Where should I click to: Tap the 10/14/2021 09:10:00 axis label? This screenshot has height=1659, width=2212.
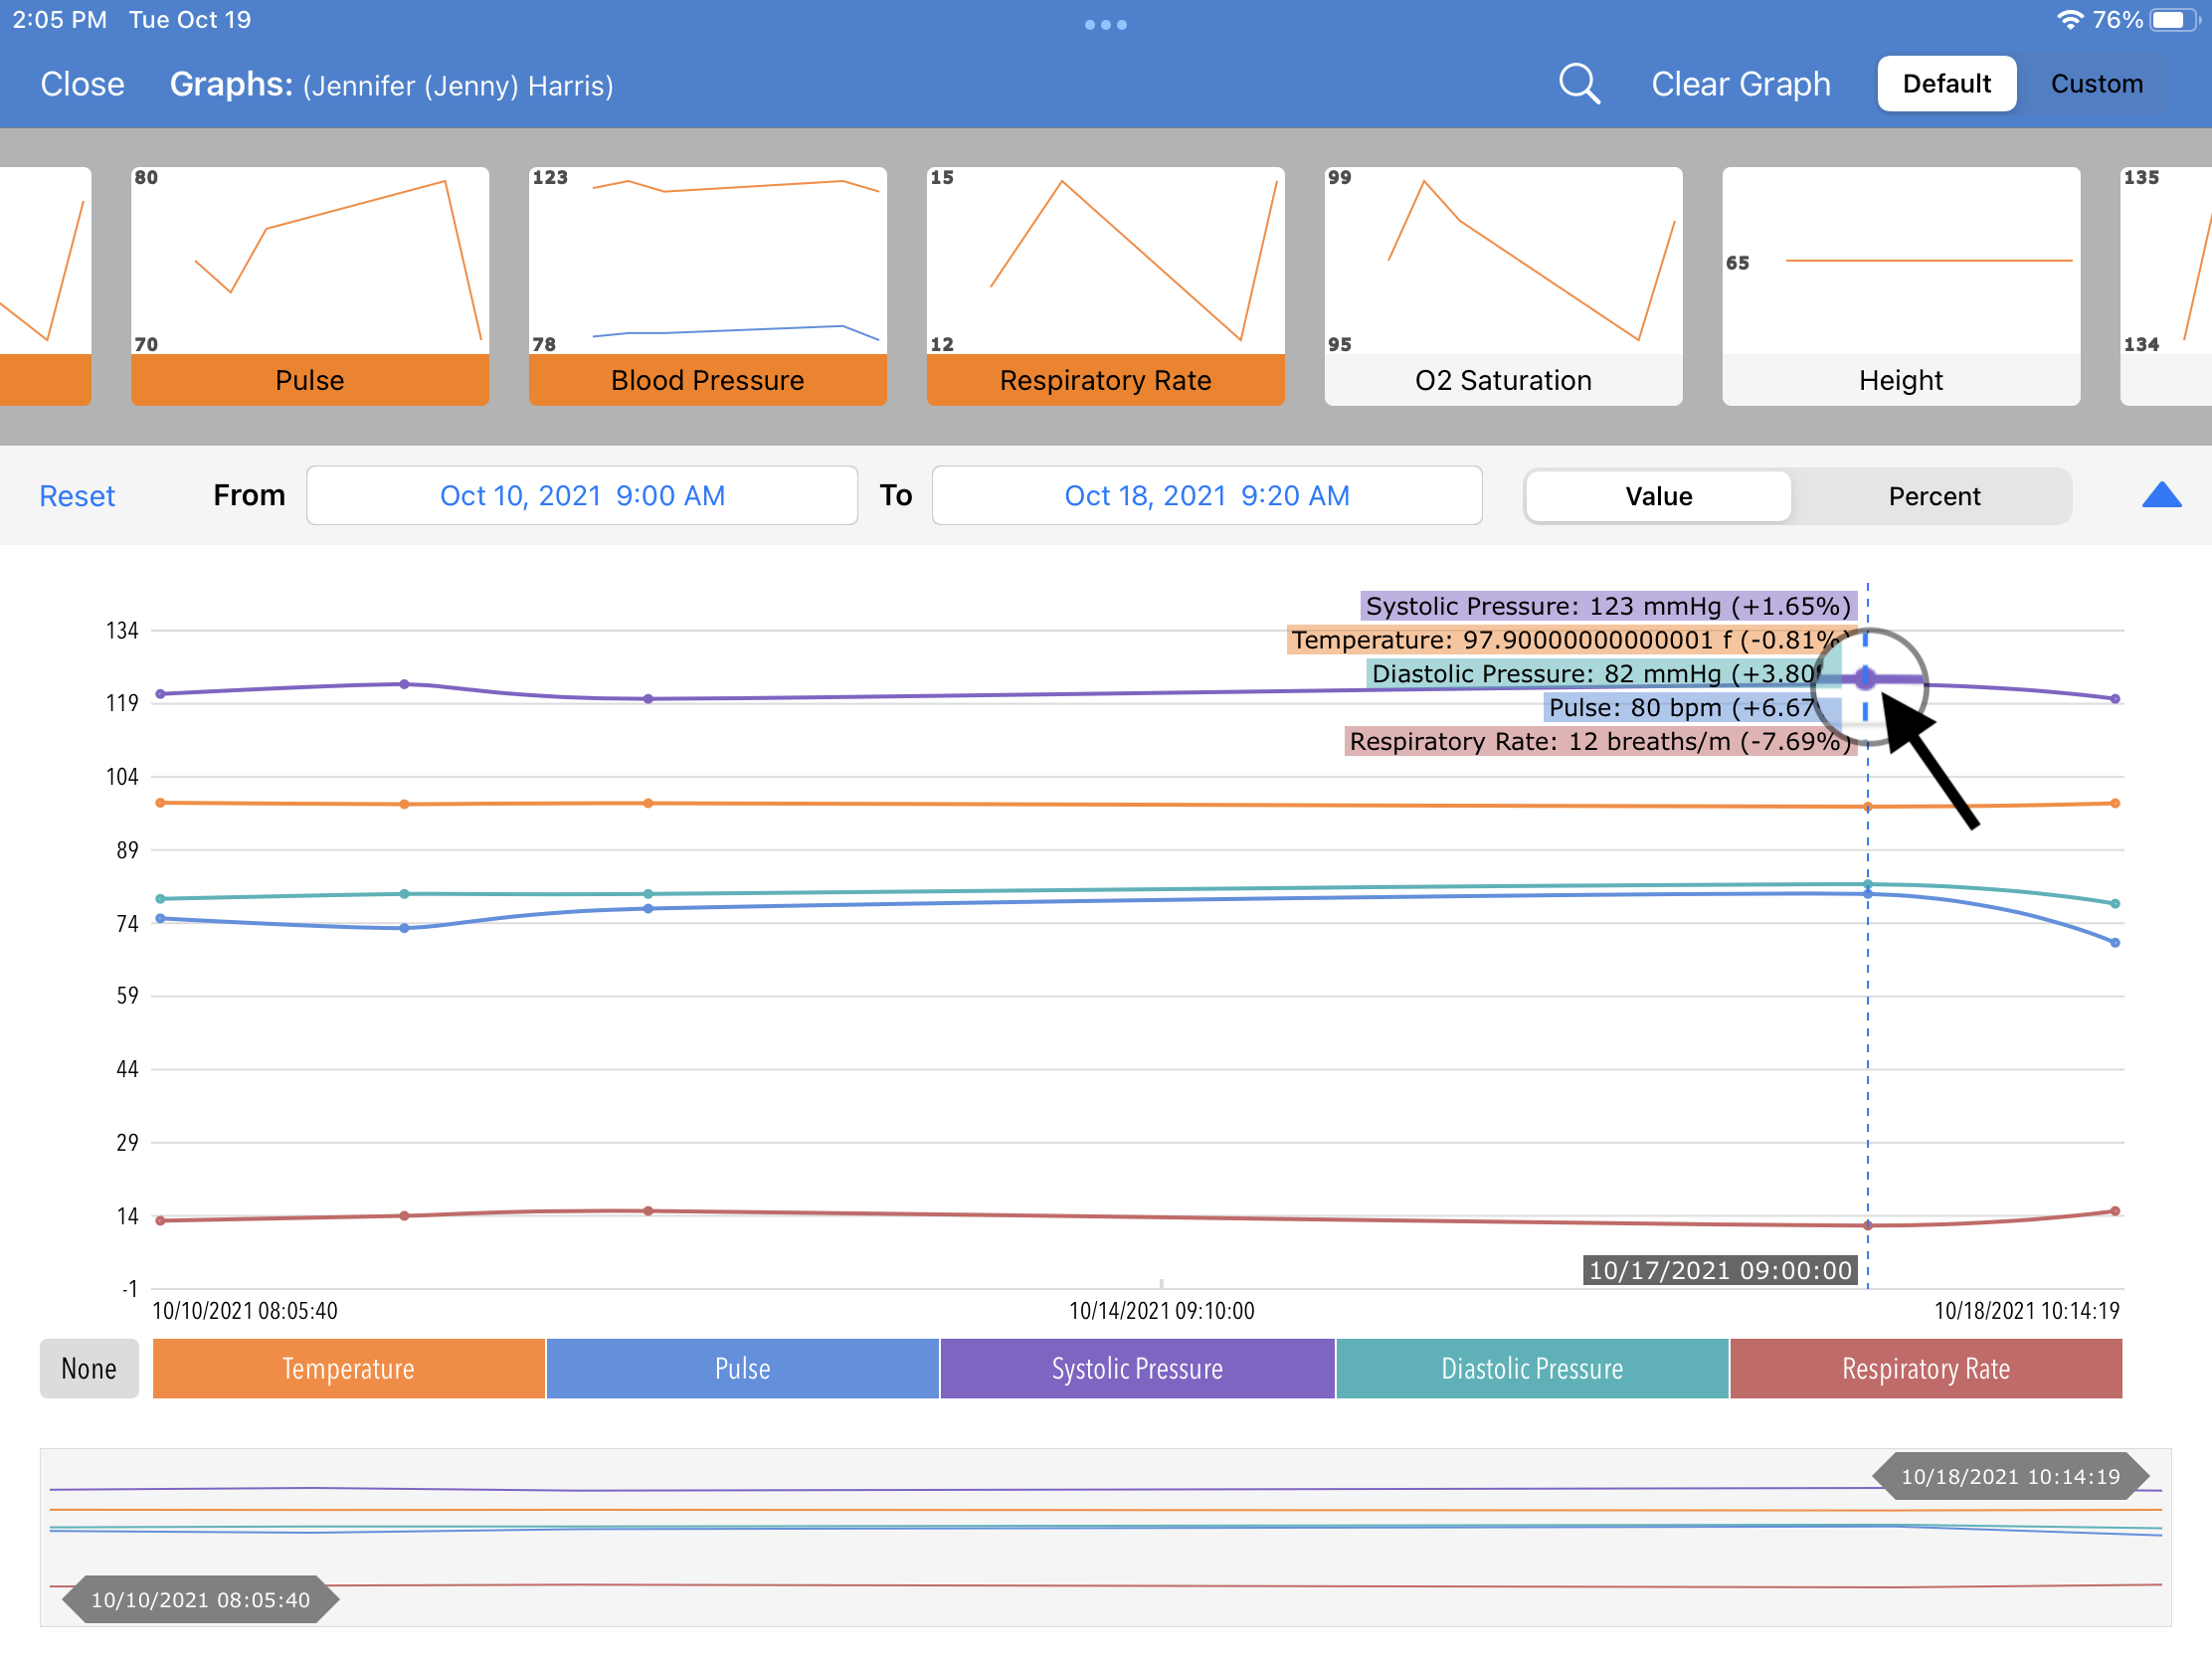[1161, 1310]
